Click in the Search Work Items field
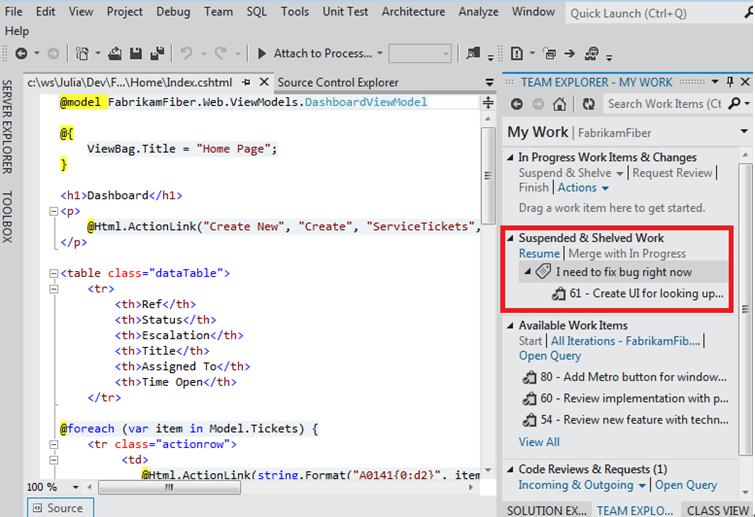The height and width of the screenshot is (517, 755). tap(664, 104)
